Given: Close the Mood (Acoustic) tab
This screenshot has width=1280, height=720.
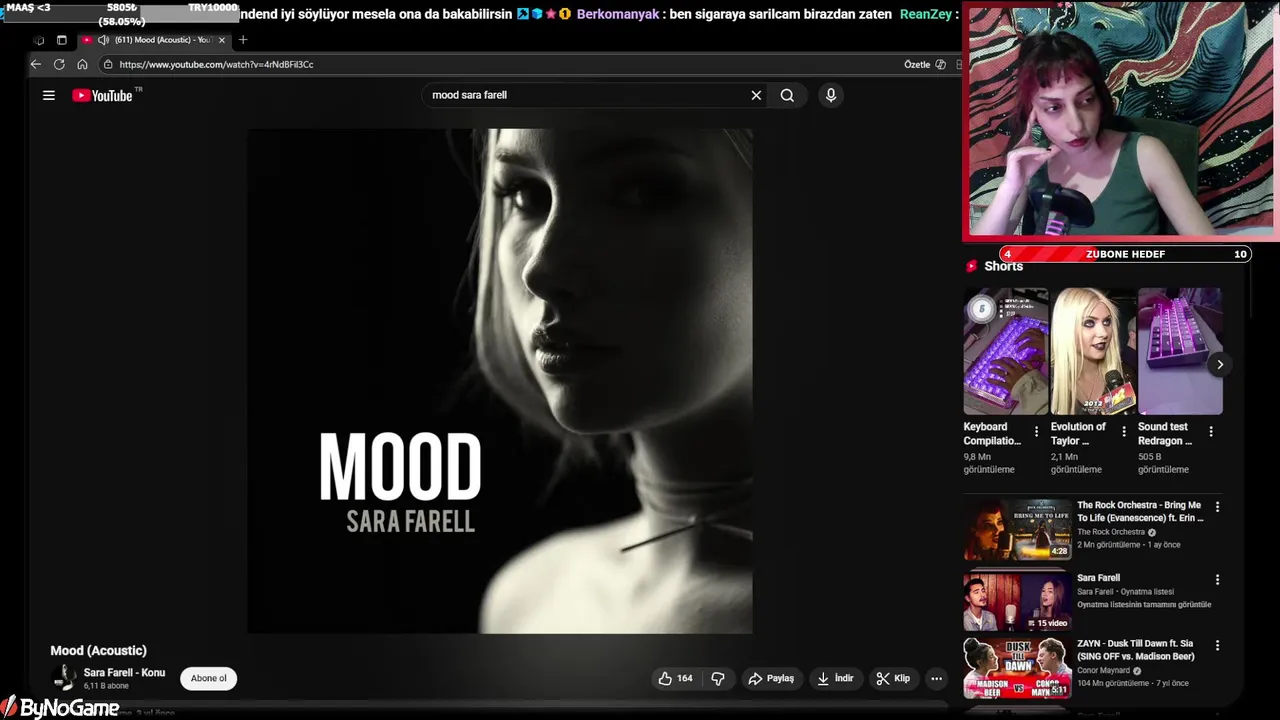Looking at the screenshot, I should click(220, 40).
